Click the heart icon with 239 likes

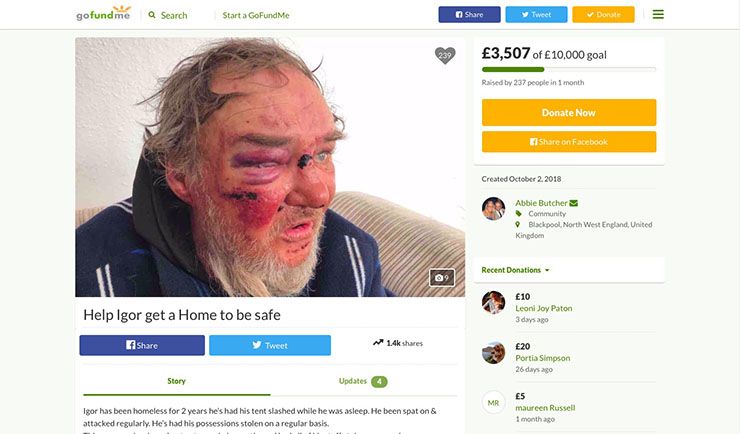point(445,56)
